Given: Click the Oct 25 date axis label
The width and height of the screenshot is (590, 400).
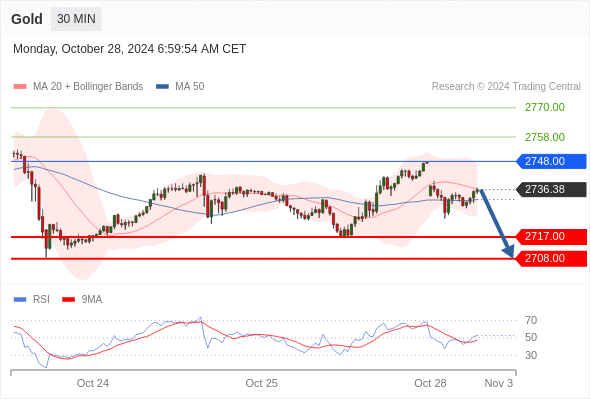Looking at the screenshot, I should pos(262,383).
